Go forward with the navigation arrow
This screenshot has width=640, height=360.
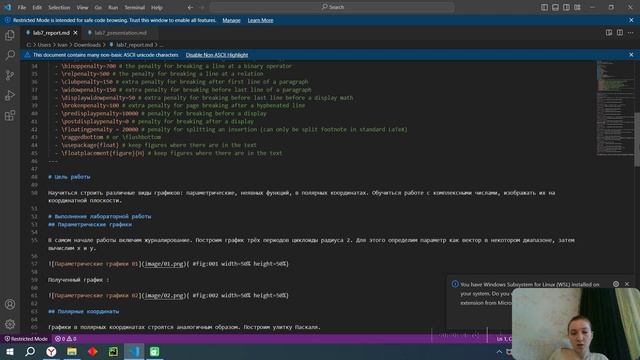coord(202,7)
